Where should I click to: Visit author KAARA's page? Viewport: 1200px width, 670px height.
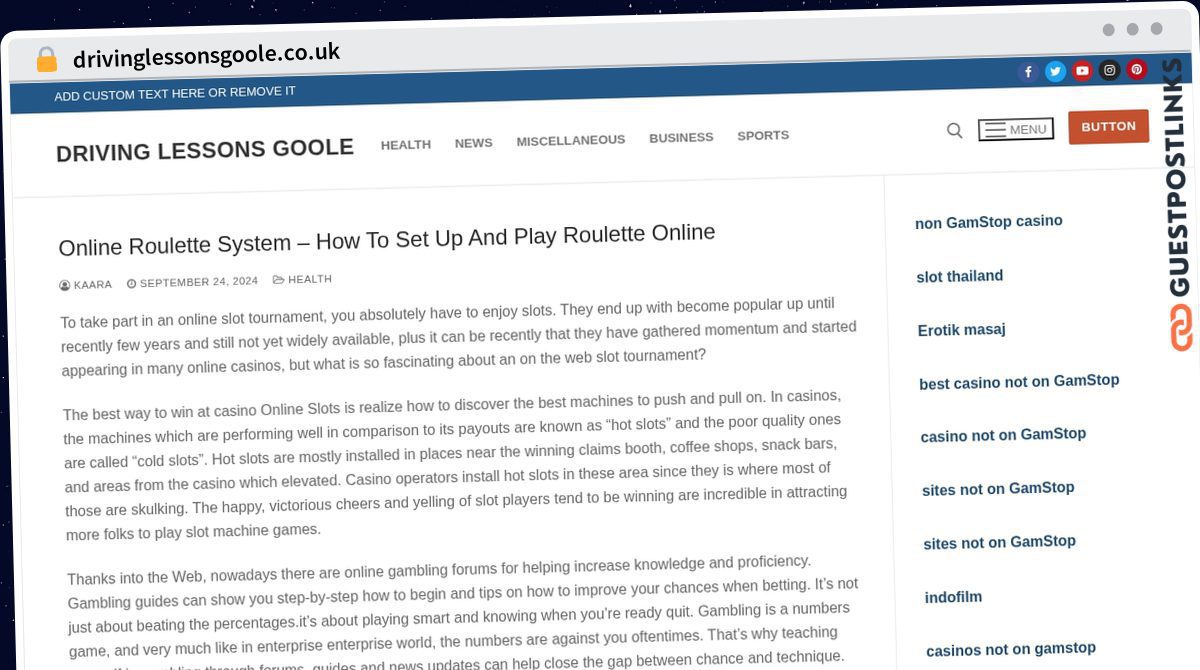pyautogui.click(x=92, y=285)
